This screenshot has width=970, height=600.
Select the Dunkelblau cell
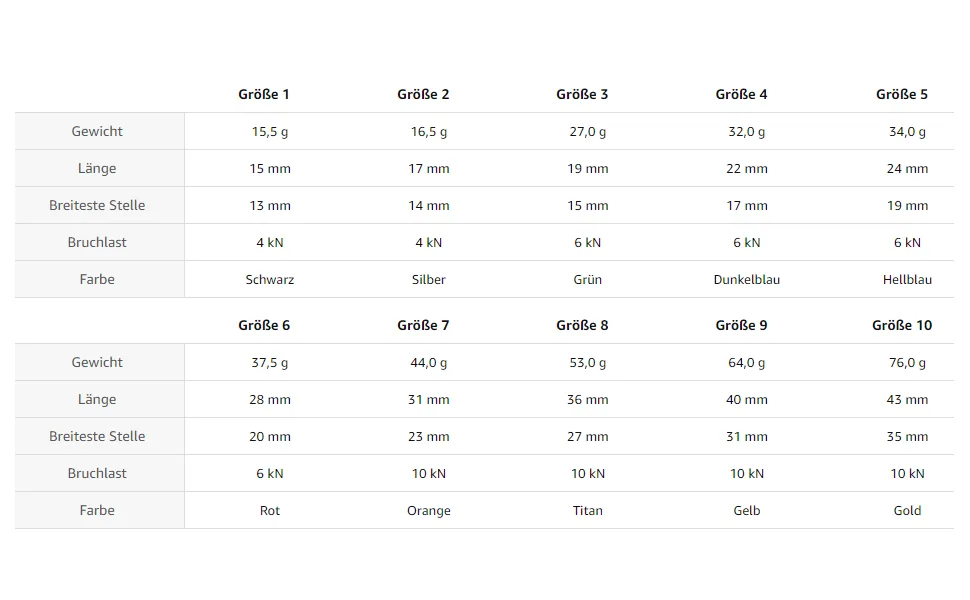(747, 280)
